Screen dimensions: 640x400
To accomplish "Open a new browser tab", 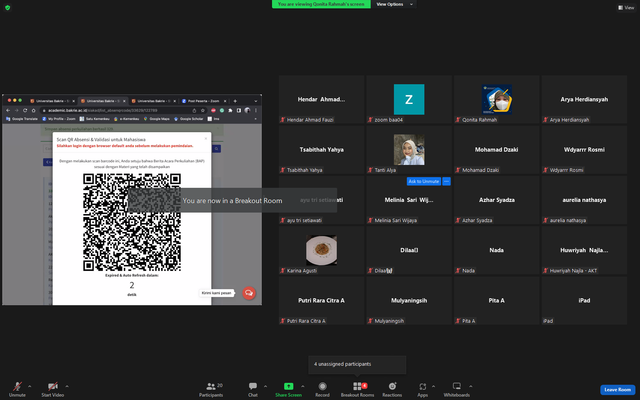I will [x=235, y=101].
